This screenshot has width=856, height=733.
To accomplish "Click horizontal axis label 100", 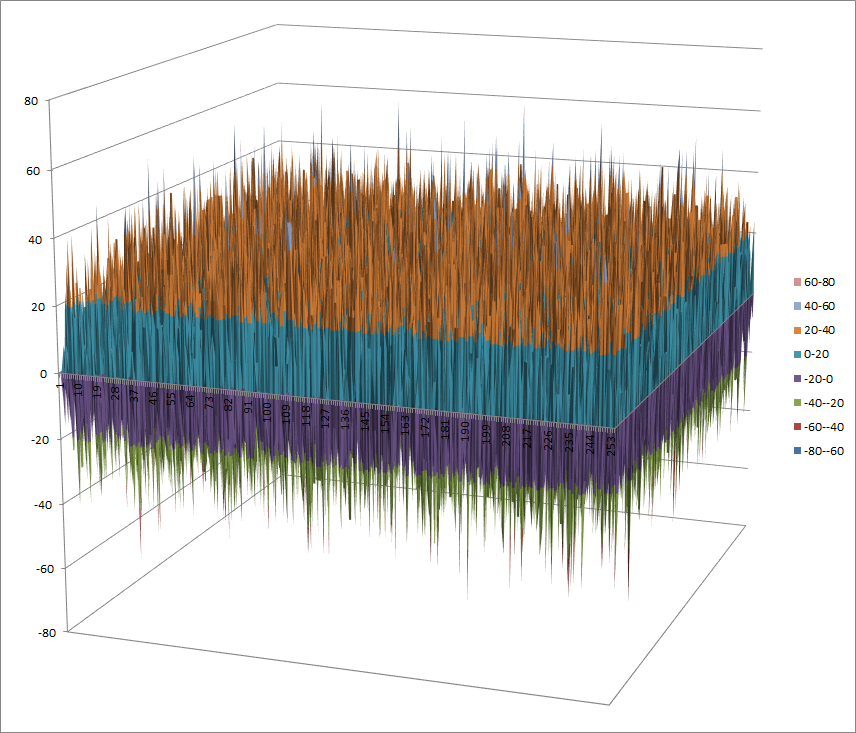I will click(267, 412).
